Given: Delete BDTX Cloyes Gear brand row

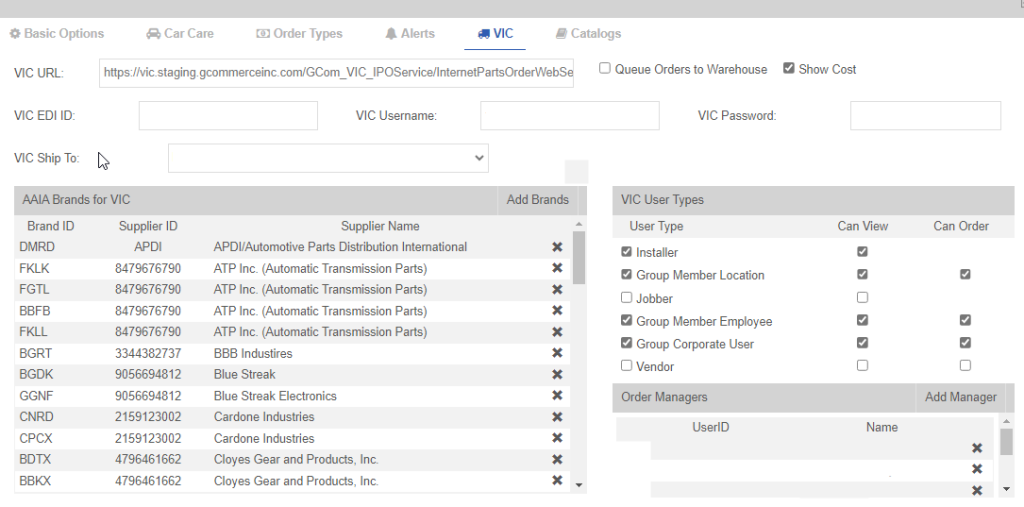Looking at the screenshot, I should [x=557, y=460].
